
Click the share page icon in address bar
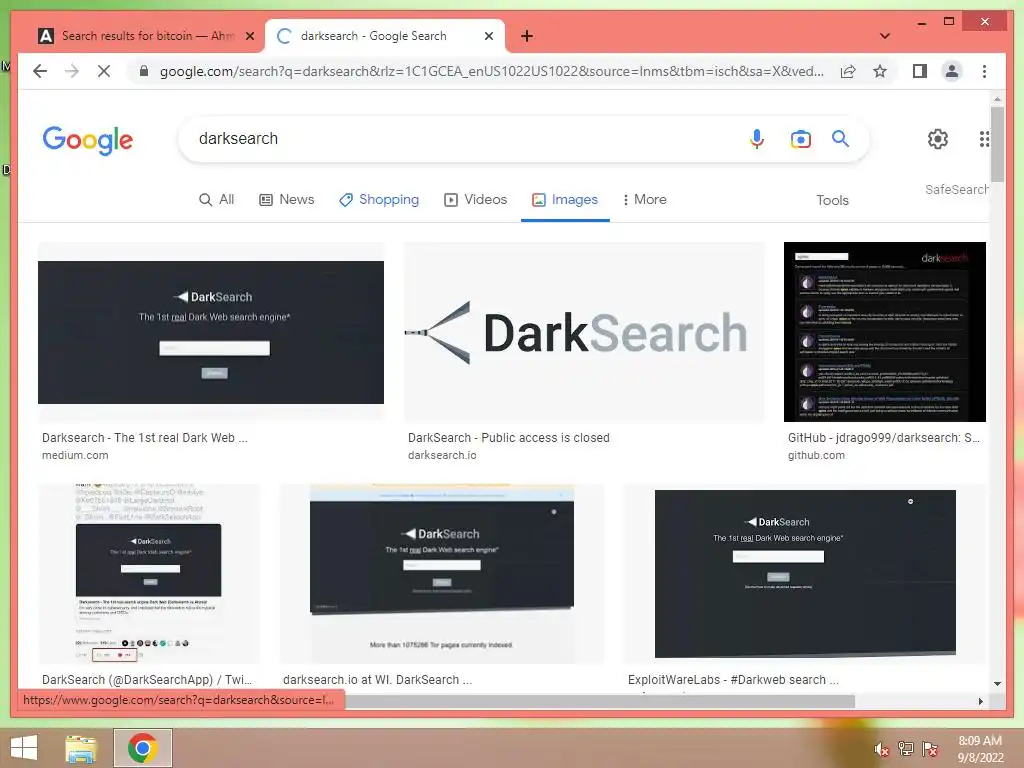point(848,71)
